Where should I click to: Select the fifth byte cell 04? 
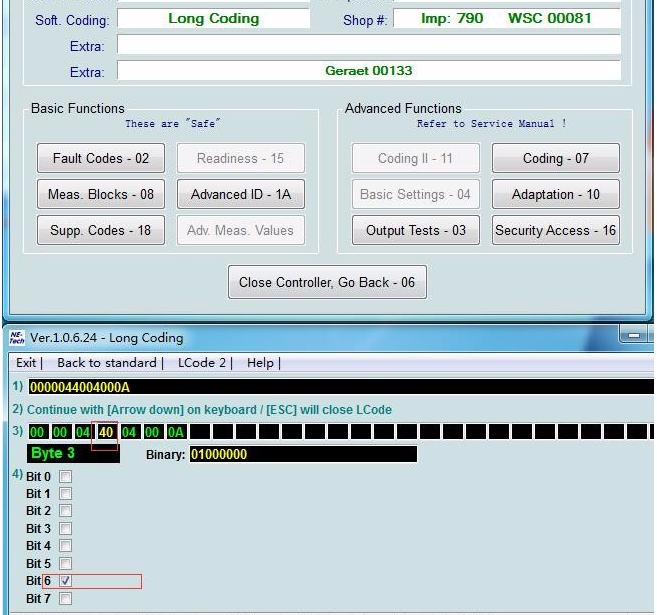(x=129, y=432)
